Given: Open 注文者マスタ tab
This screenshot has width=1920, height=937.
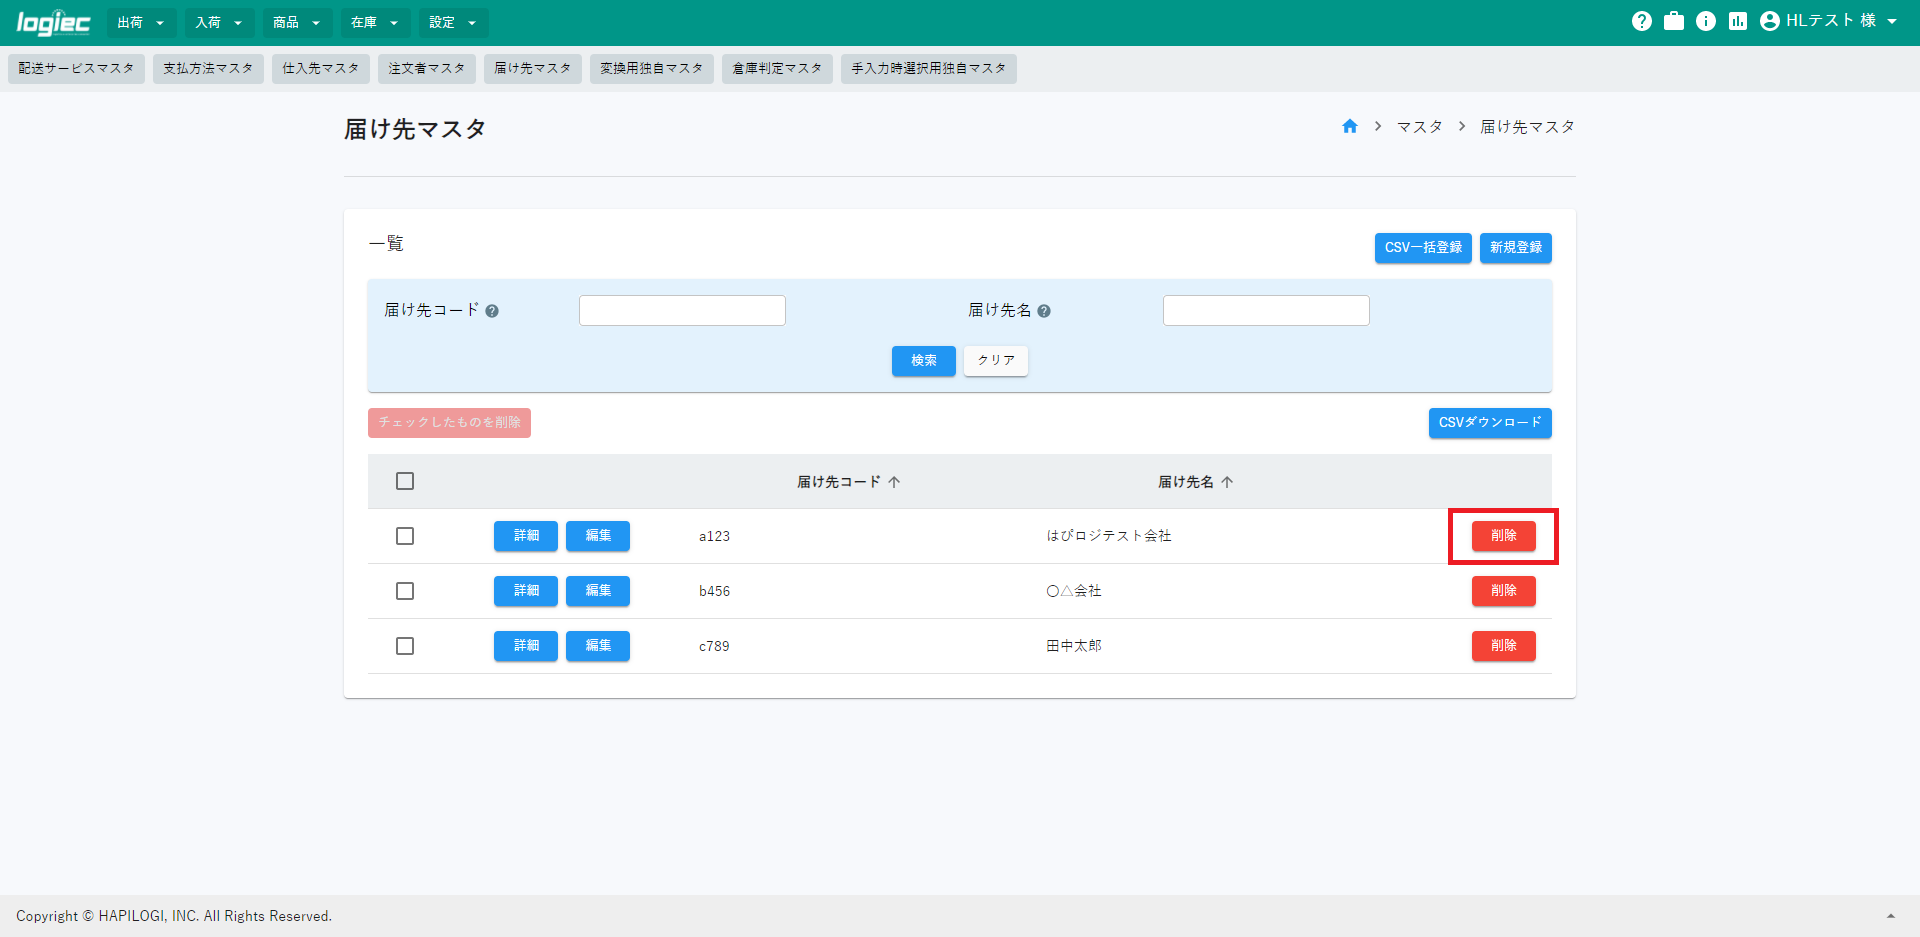Looking at the screenshot, I should coord(427,68).
